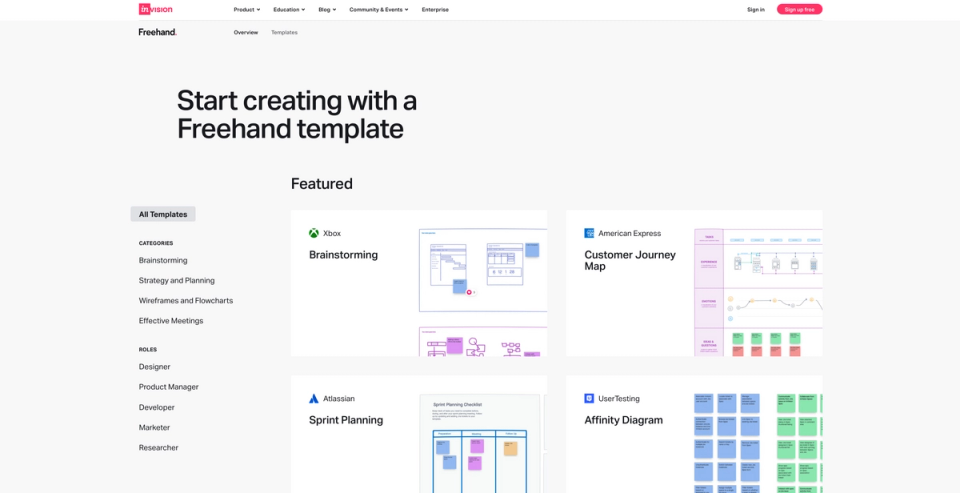960x493 pixels.
Task: Switch to the Overview tab
Action: [x=246, y=32]
